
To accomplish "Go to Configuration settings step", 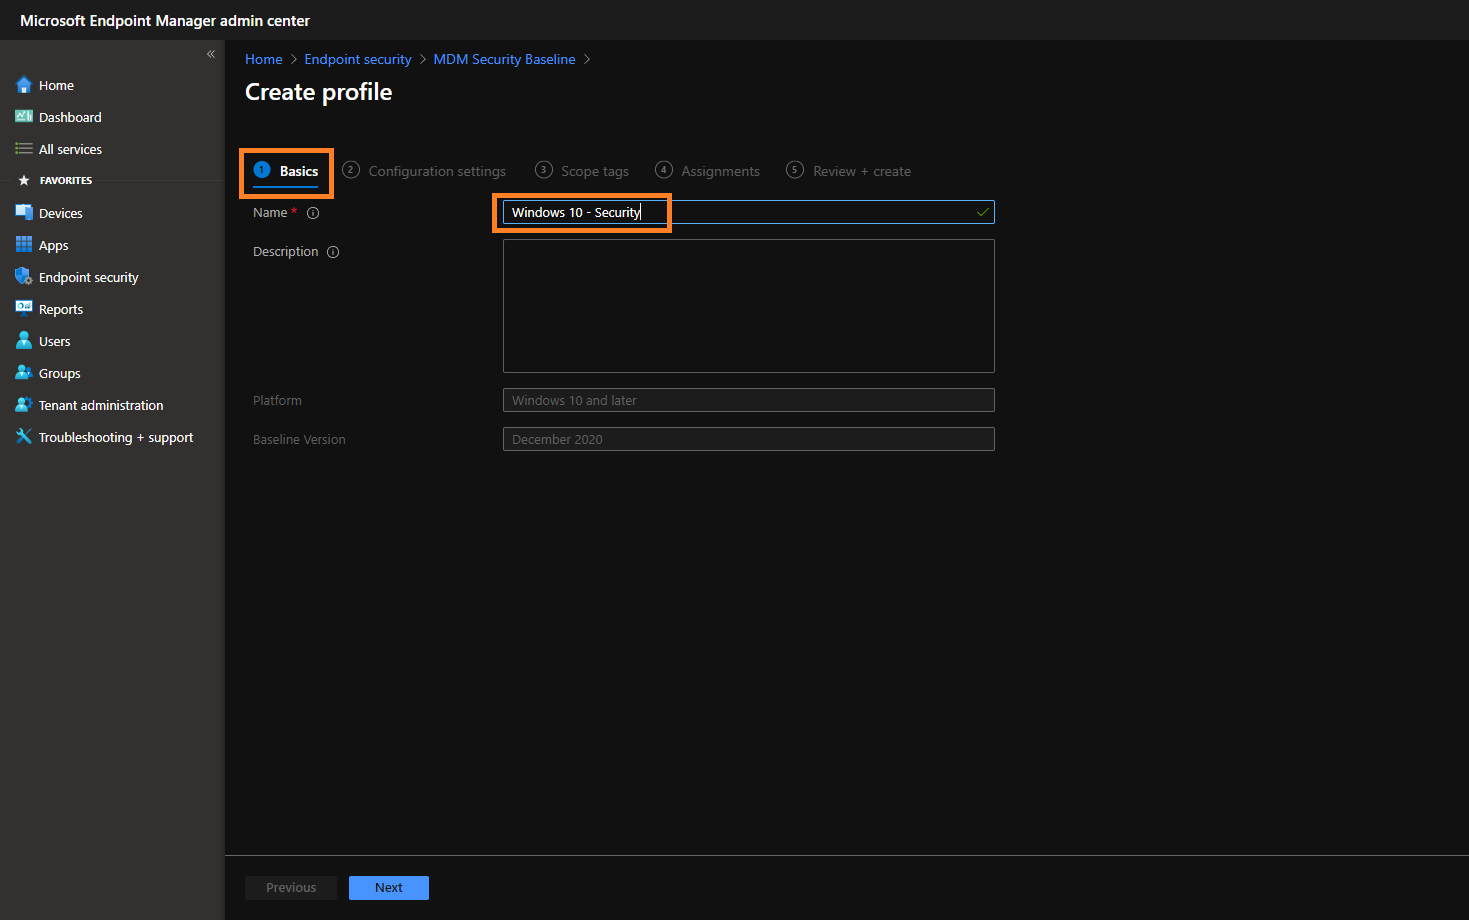I will [x=424, y=171].
